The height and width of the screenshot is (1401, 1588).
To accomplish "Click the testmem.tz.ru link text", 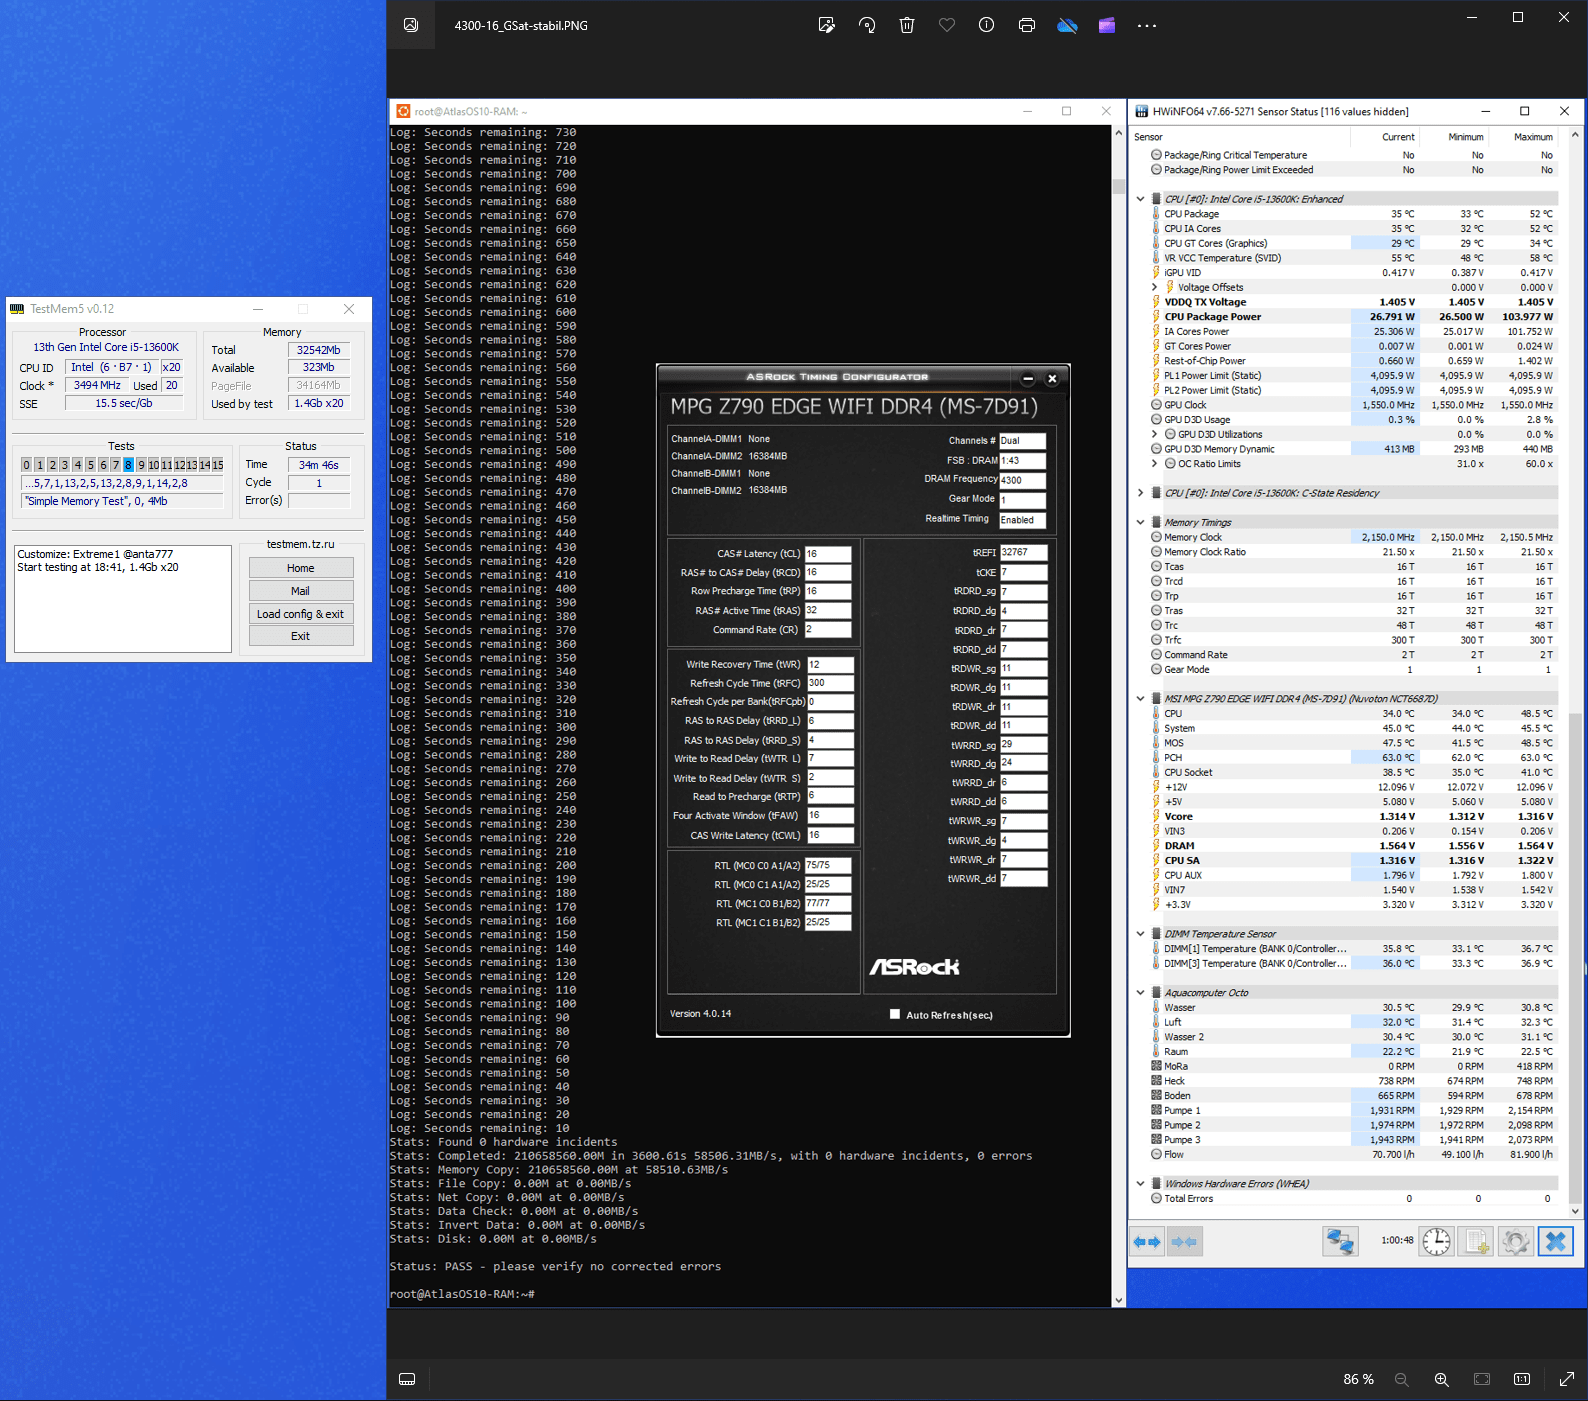I will pyautogui.click(x=301, y=544).
